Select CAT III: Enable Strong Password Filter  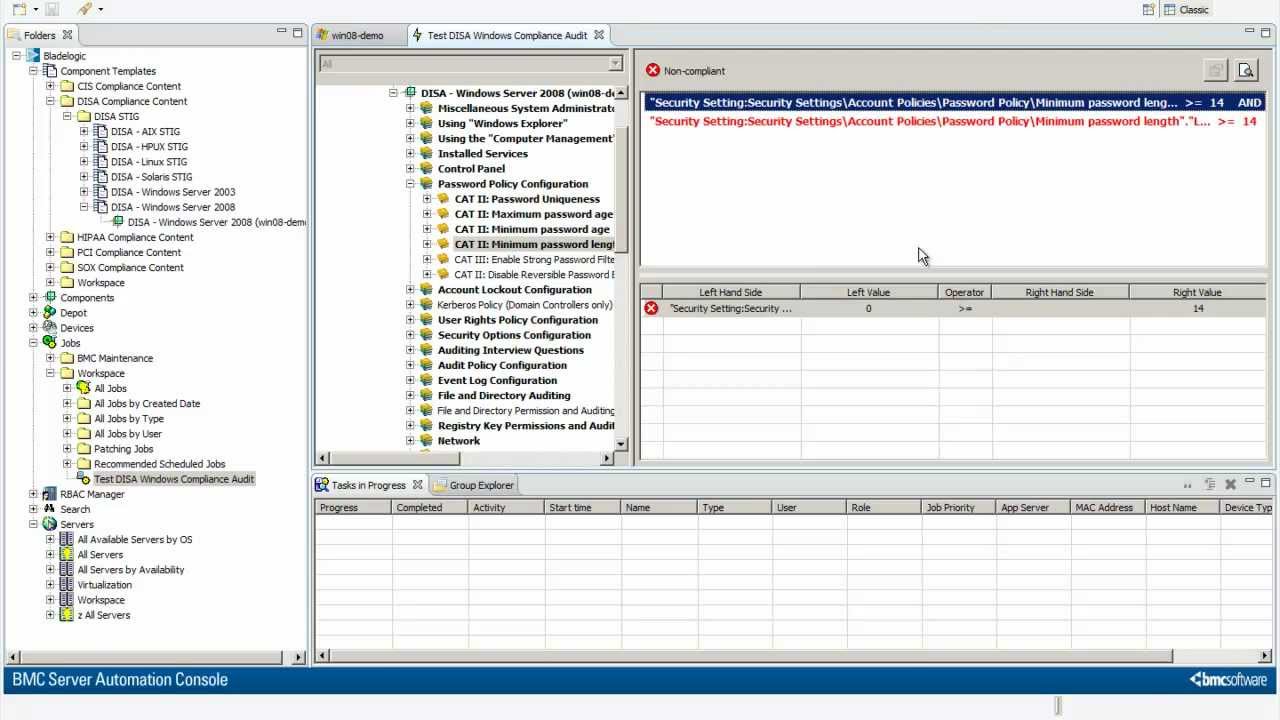534,259
